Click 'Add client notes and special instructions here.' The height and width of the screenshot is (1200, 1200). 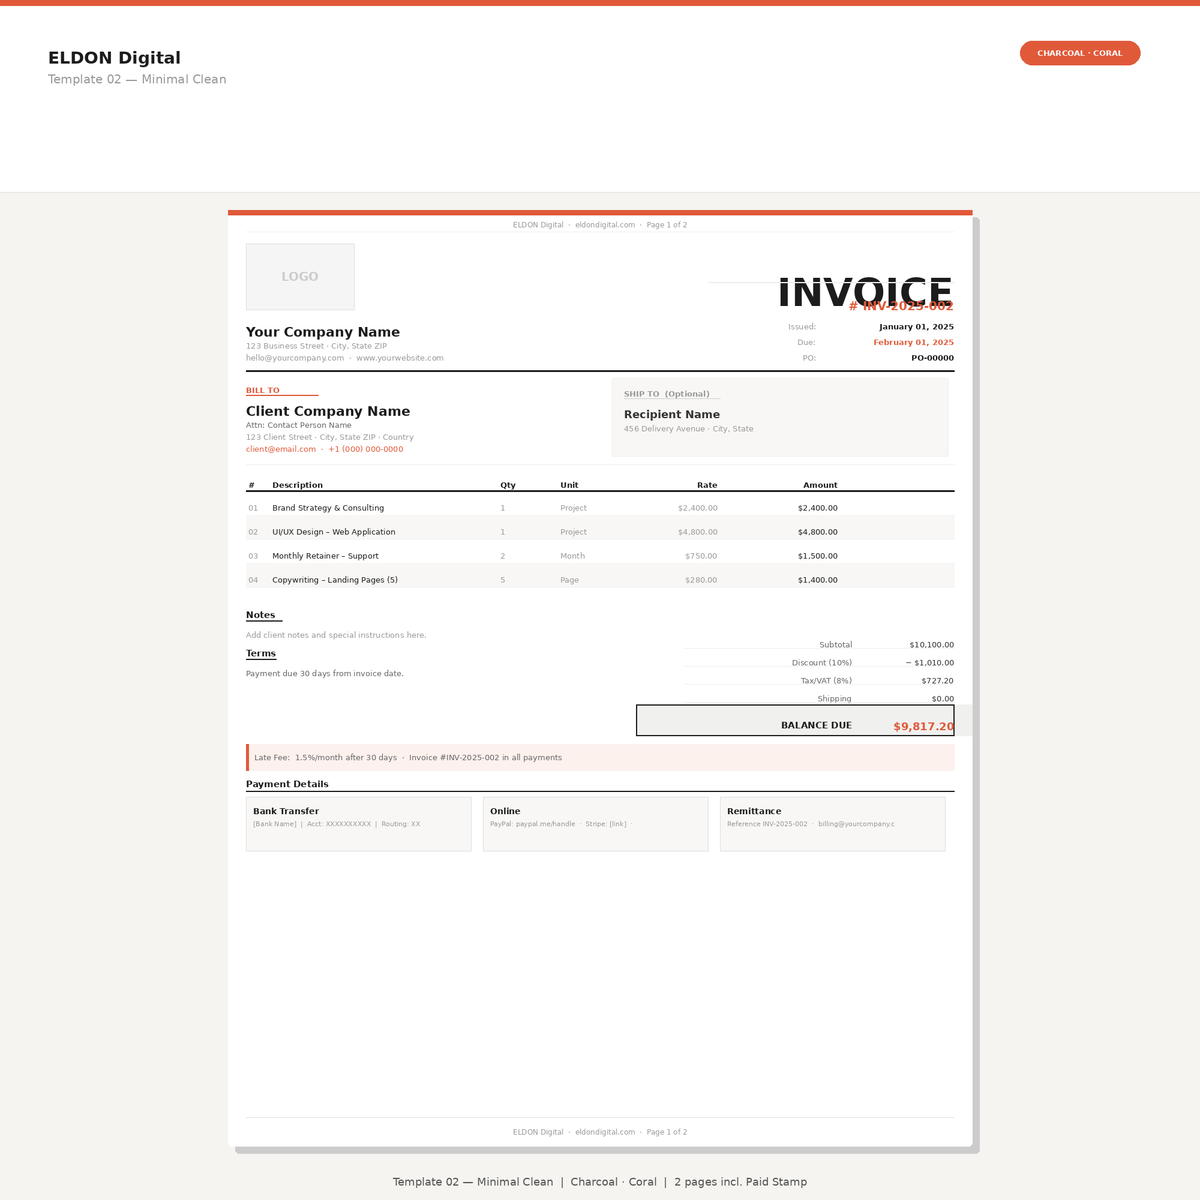[x=336, y=635]
